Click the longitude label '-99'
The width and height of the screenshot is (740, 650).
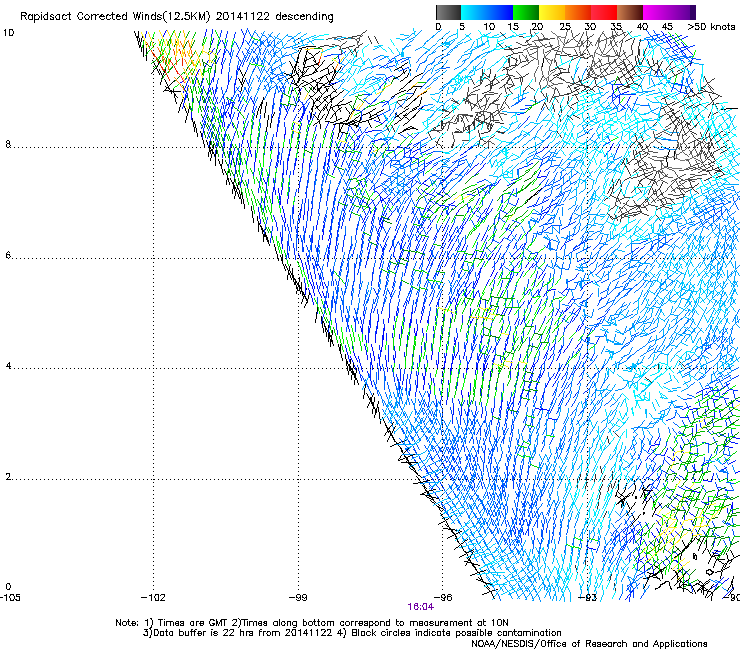click(298, 598)
